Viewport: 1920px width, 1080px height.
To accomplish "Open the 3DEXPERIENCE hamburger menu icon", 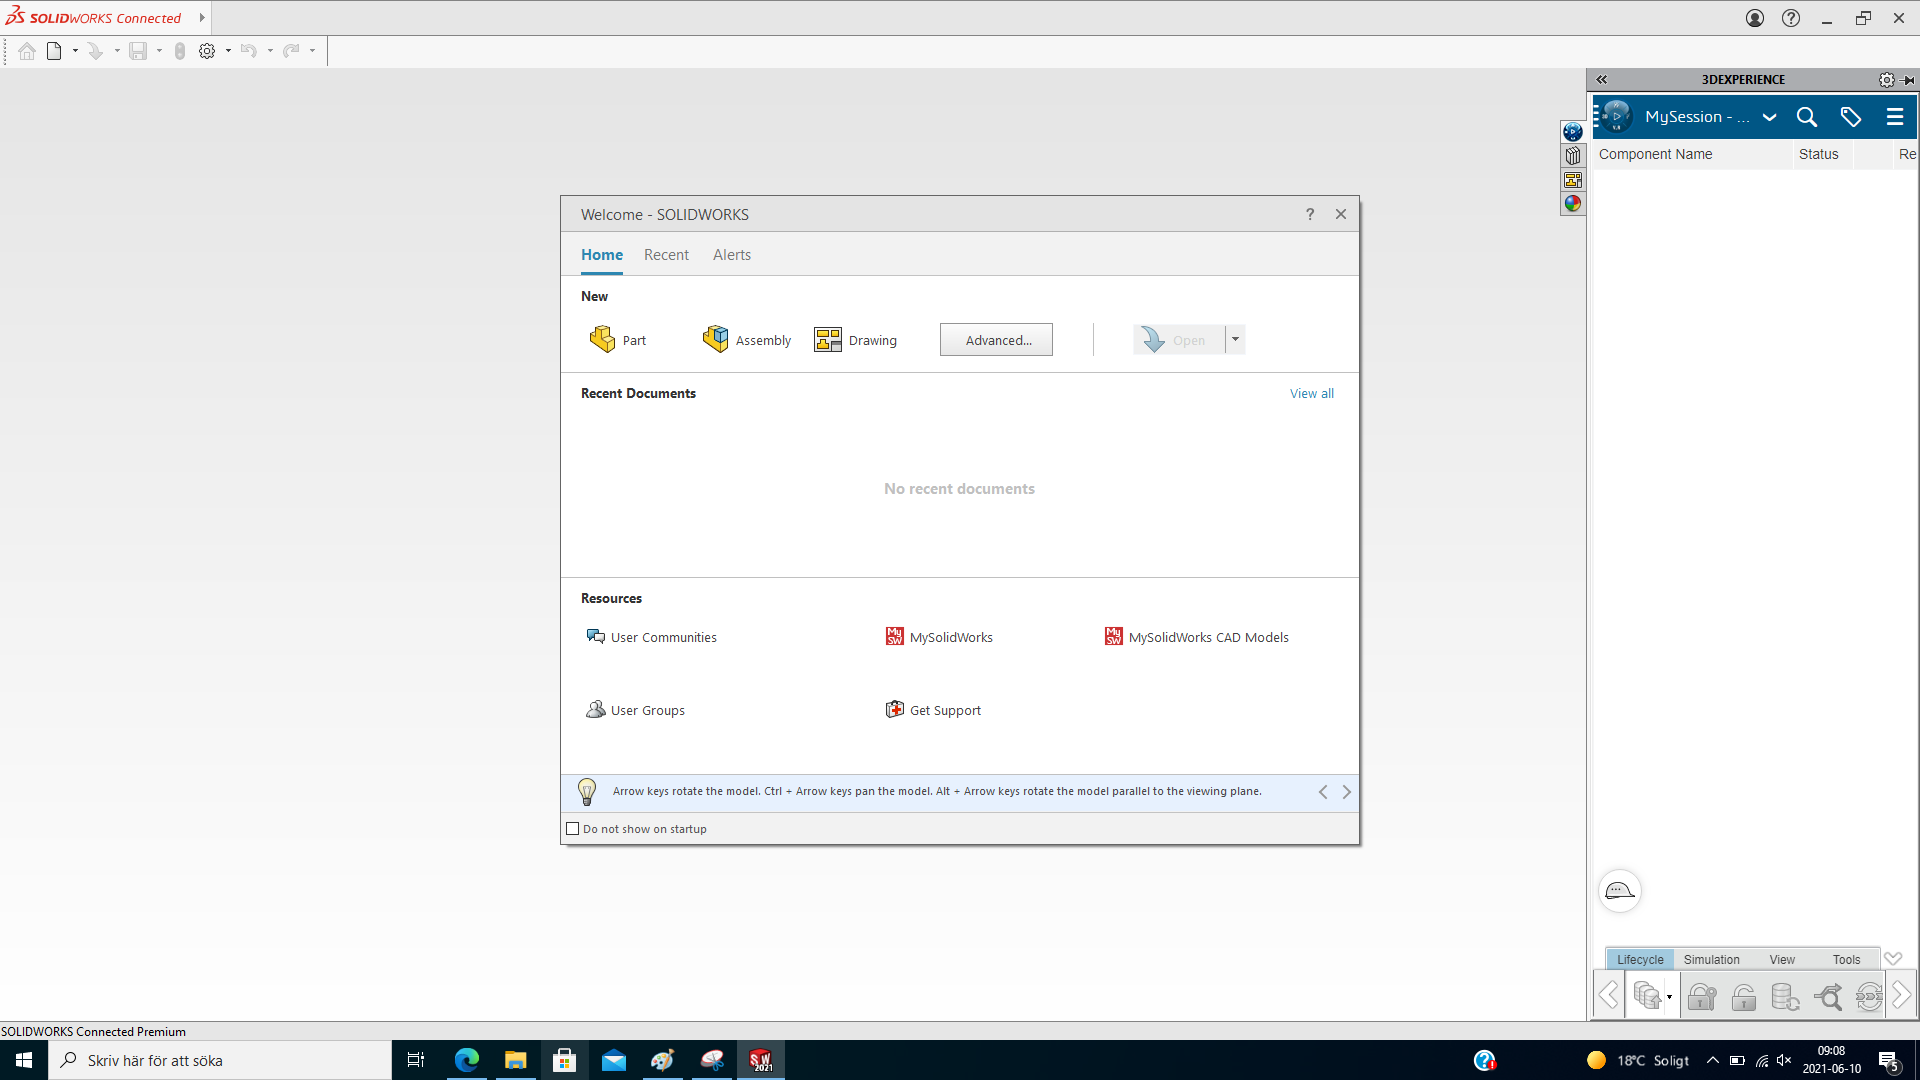I will click(x=1894, y=117).
